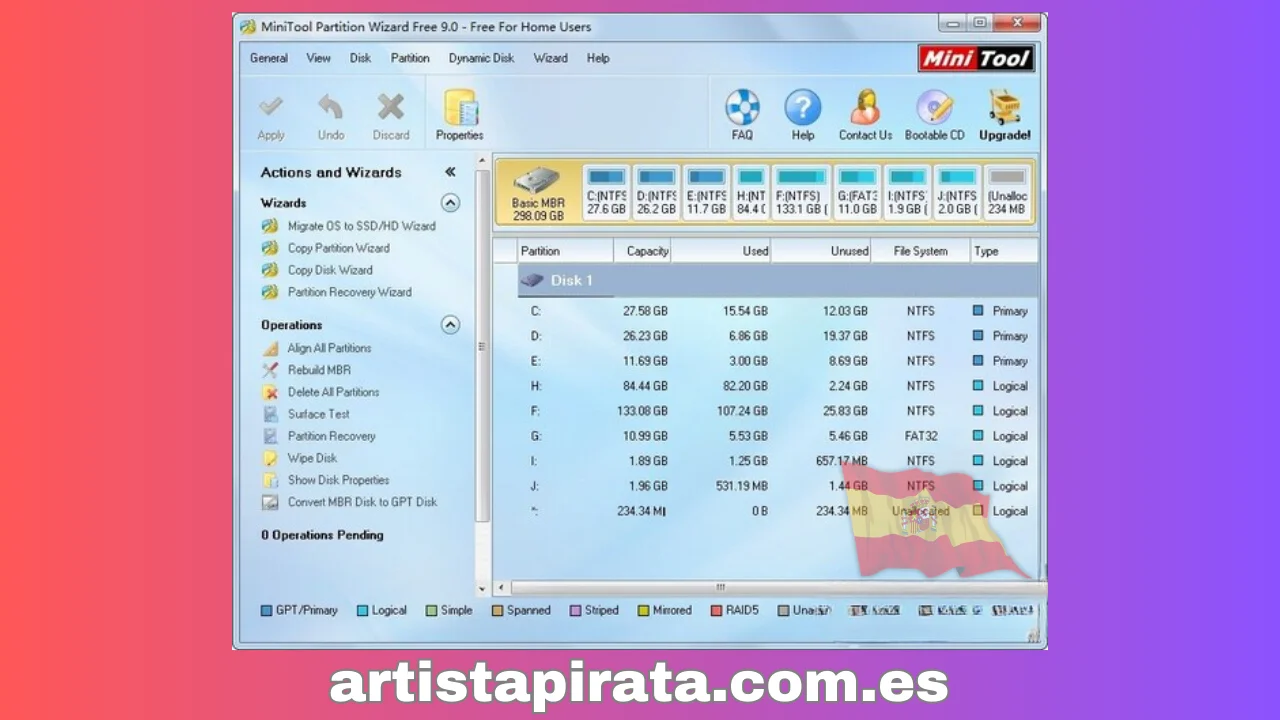Viewport: 1280px width, 720px height.
Task: Click the horizontal scrollbar under partition list
Action: pyautogui.click(x=768, y=588)
